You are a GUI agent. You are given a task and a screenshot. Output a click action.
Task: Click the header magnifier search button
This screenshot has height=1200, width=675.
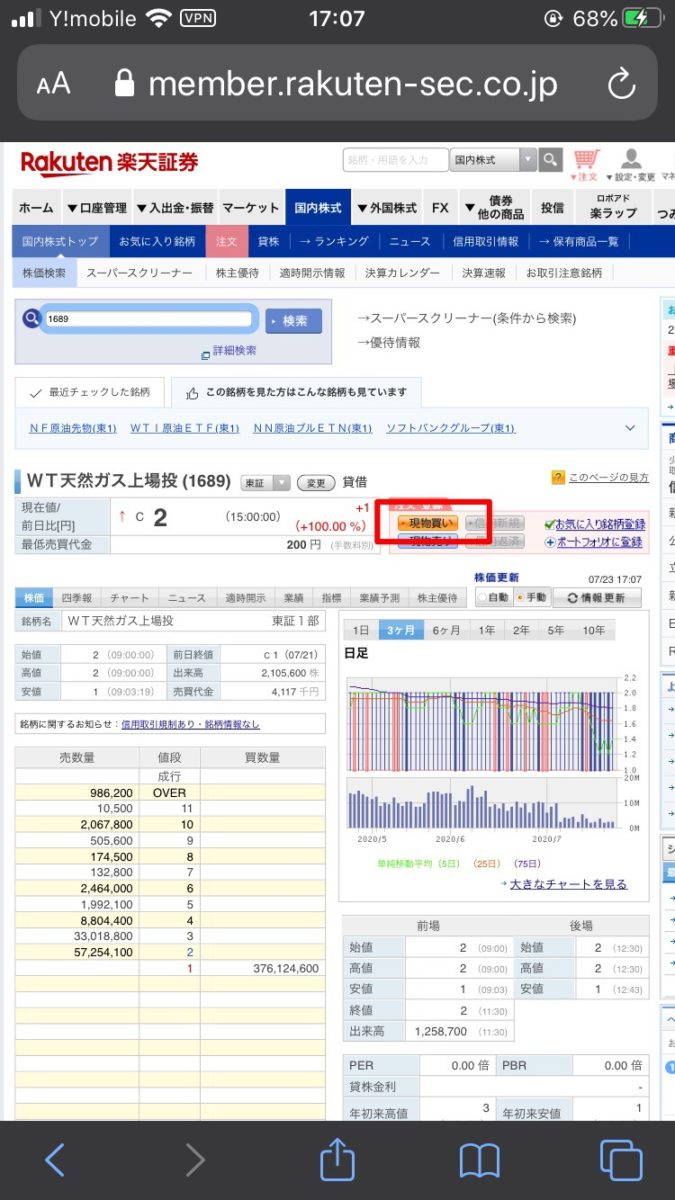(551, 160)
